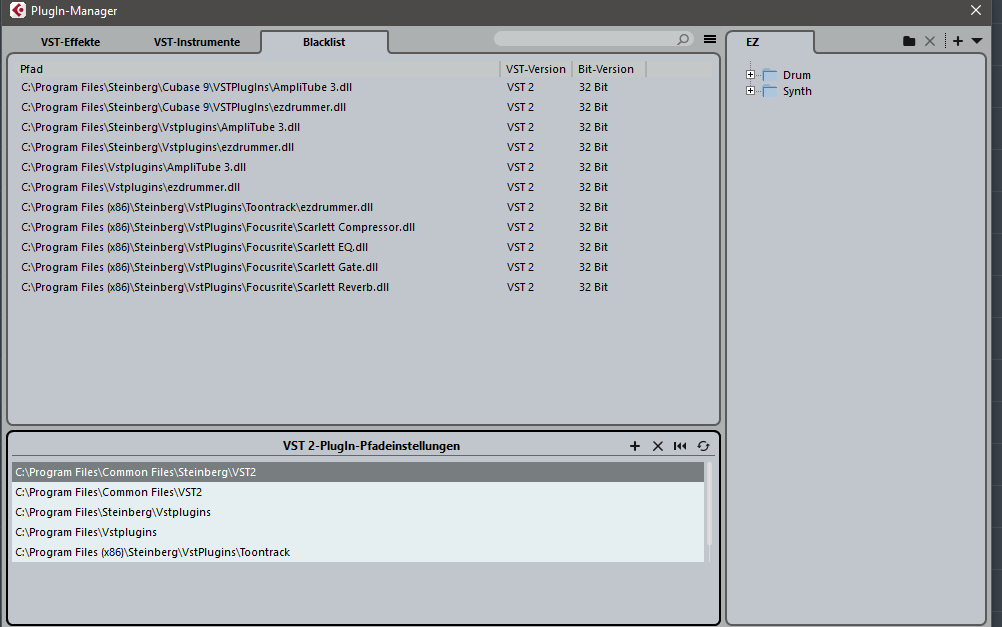Switch to the VST-Instrumente tab

[197, 42]
